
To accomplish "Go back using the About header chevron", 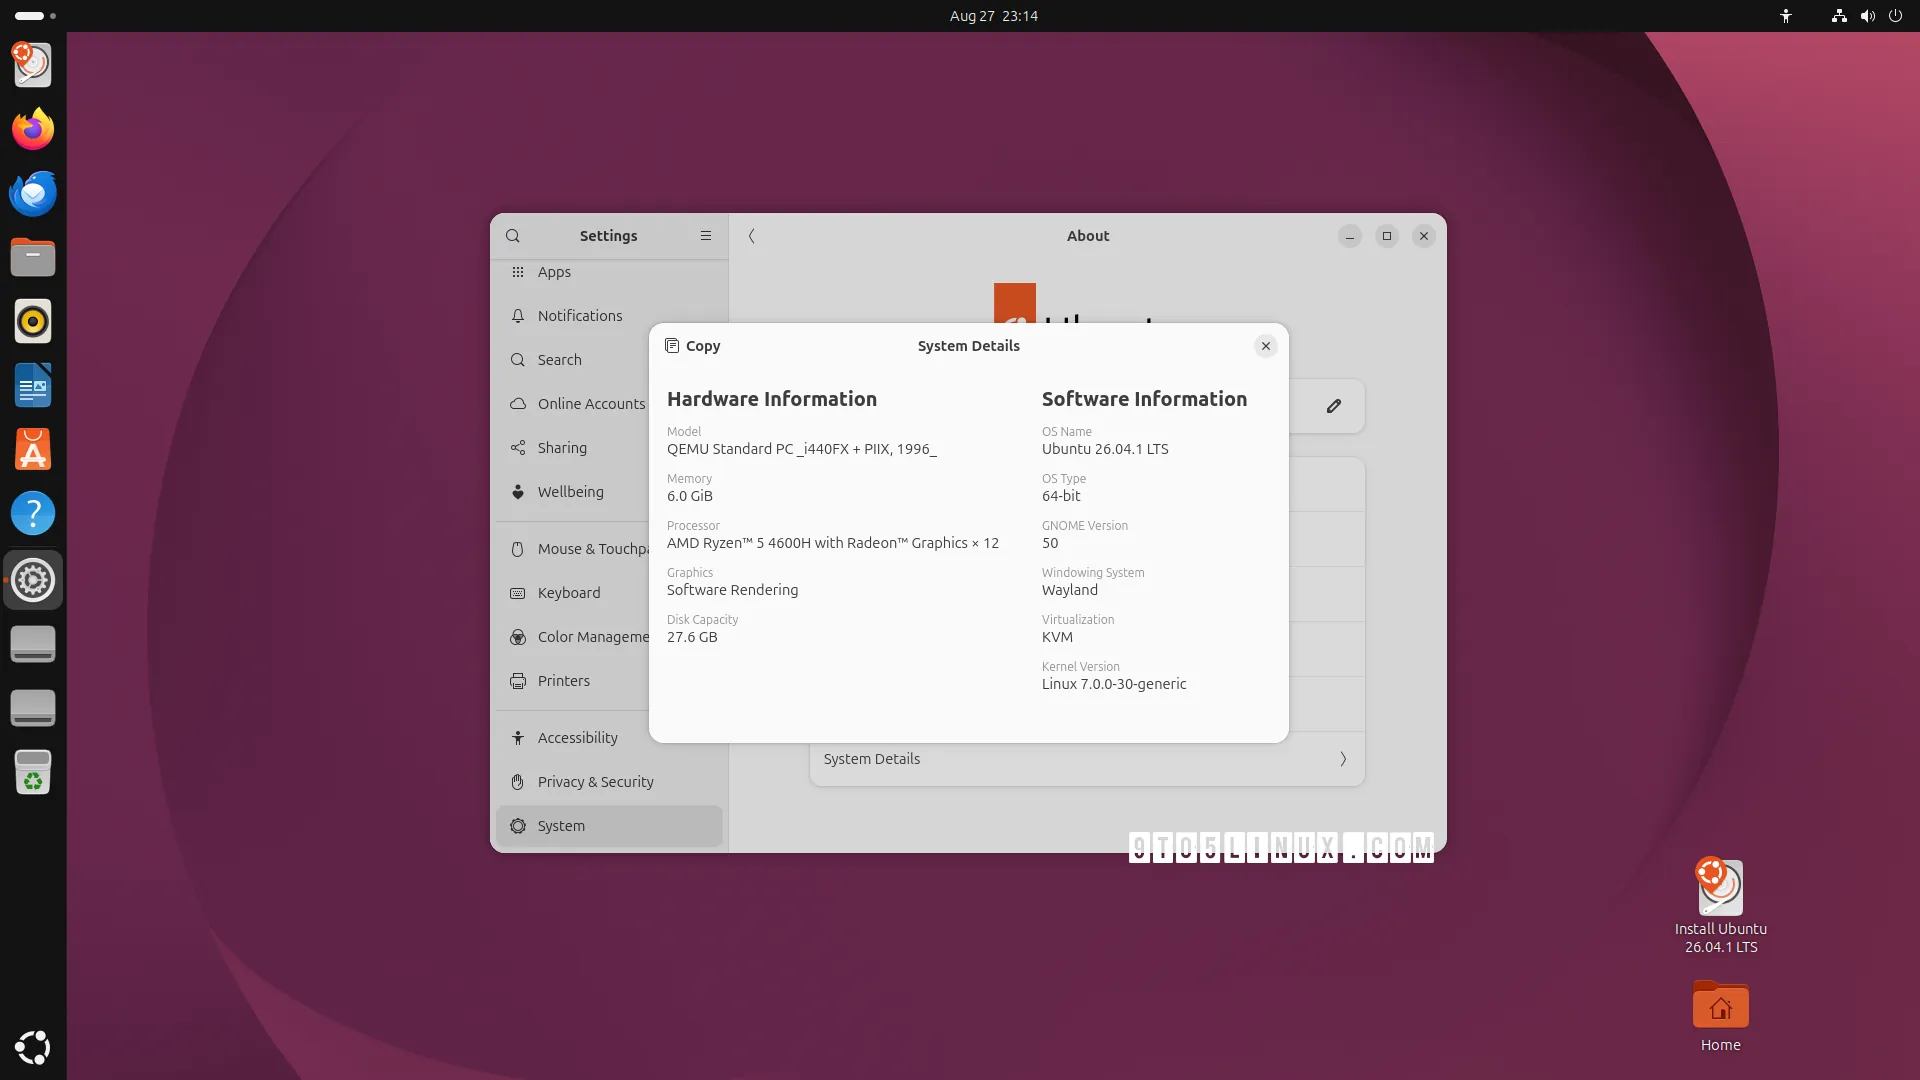I will (x=752, y=236).
